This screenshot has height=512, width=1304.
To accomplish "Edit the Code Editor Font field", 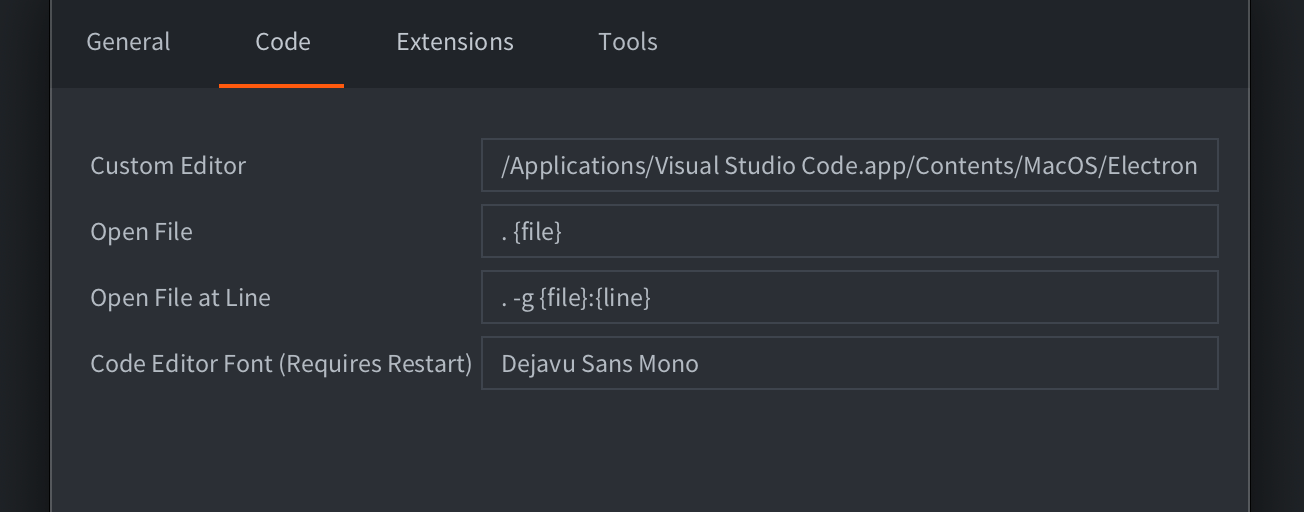I will [x=849, y=363].
